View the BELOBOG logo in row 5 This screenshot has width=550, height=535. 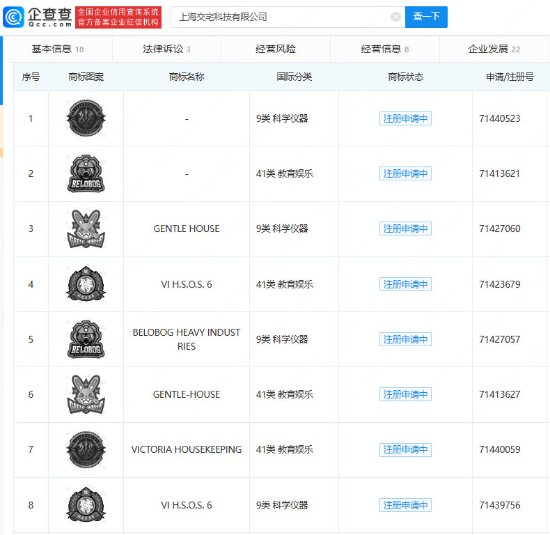click(86, 339)
